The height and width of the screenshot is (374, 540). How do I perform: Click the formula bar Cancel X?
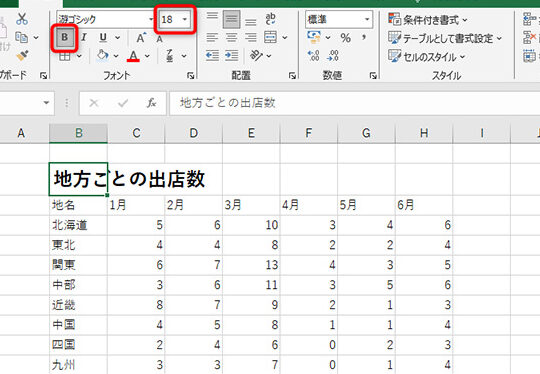point(94,103)
